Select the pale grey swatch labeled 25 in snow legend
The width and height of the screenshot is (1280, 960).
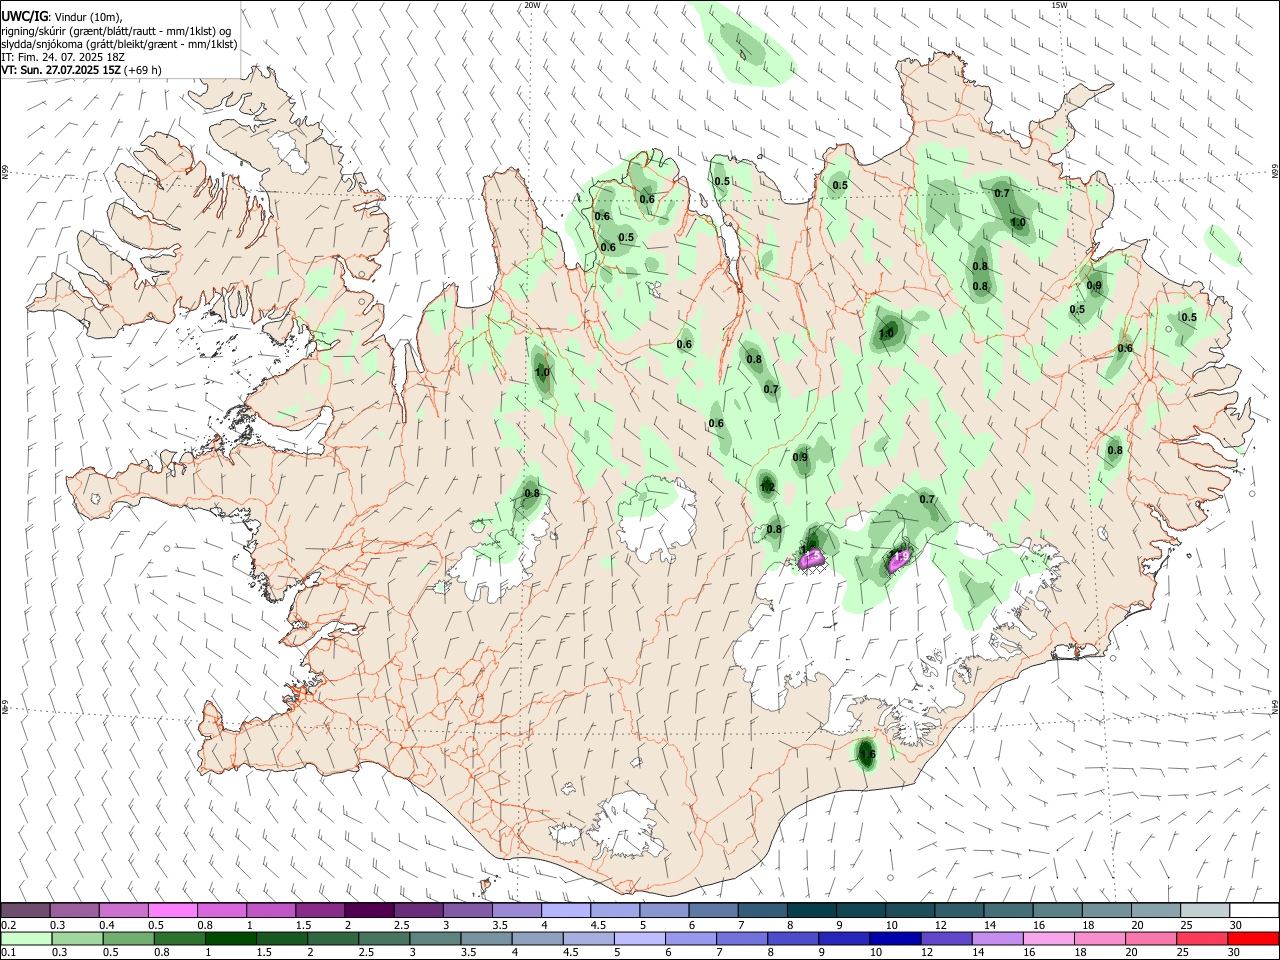(1205, 910)
